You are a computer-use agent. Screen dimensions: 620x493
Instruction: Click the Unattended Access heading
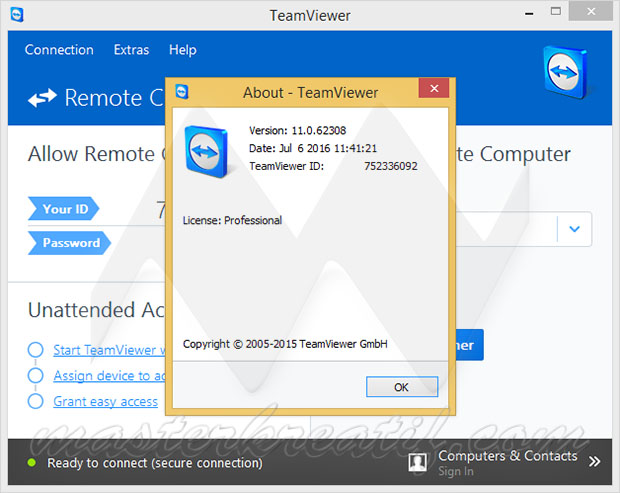coord(96,310)
